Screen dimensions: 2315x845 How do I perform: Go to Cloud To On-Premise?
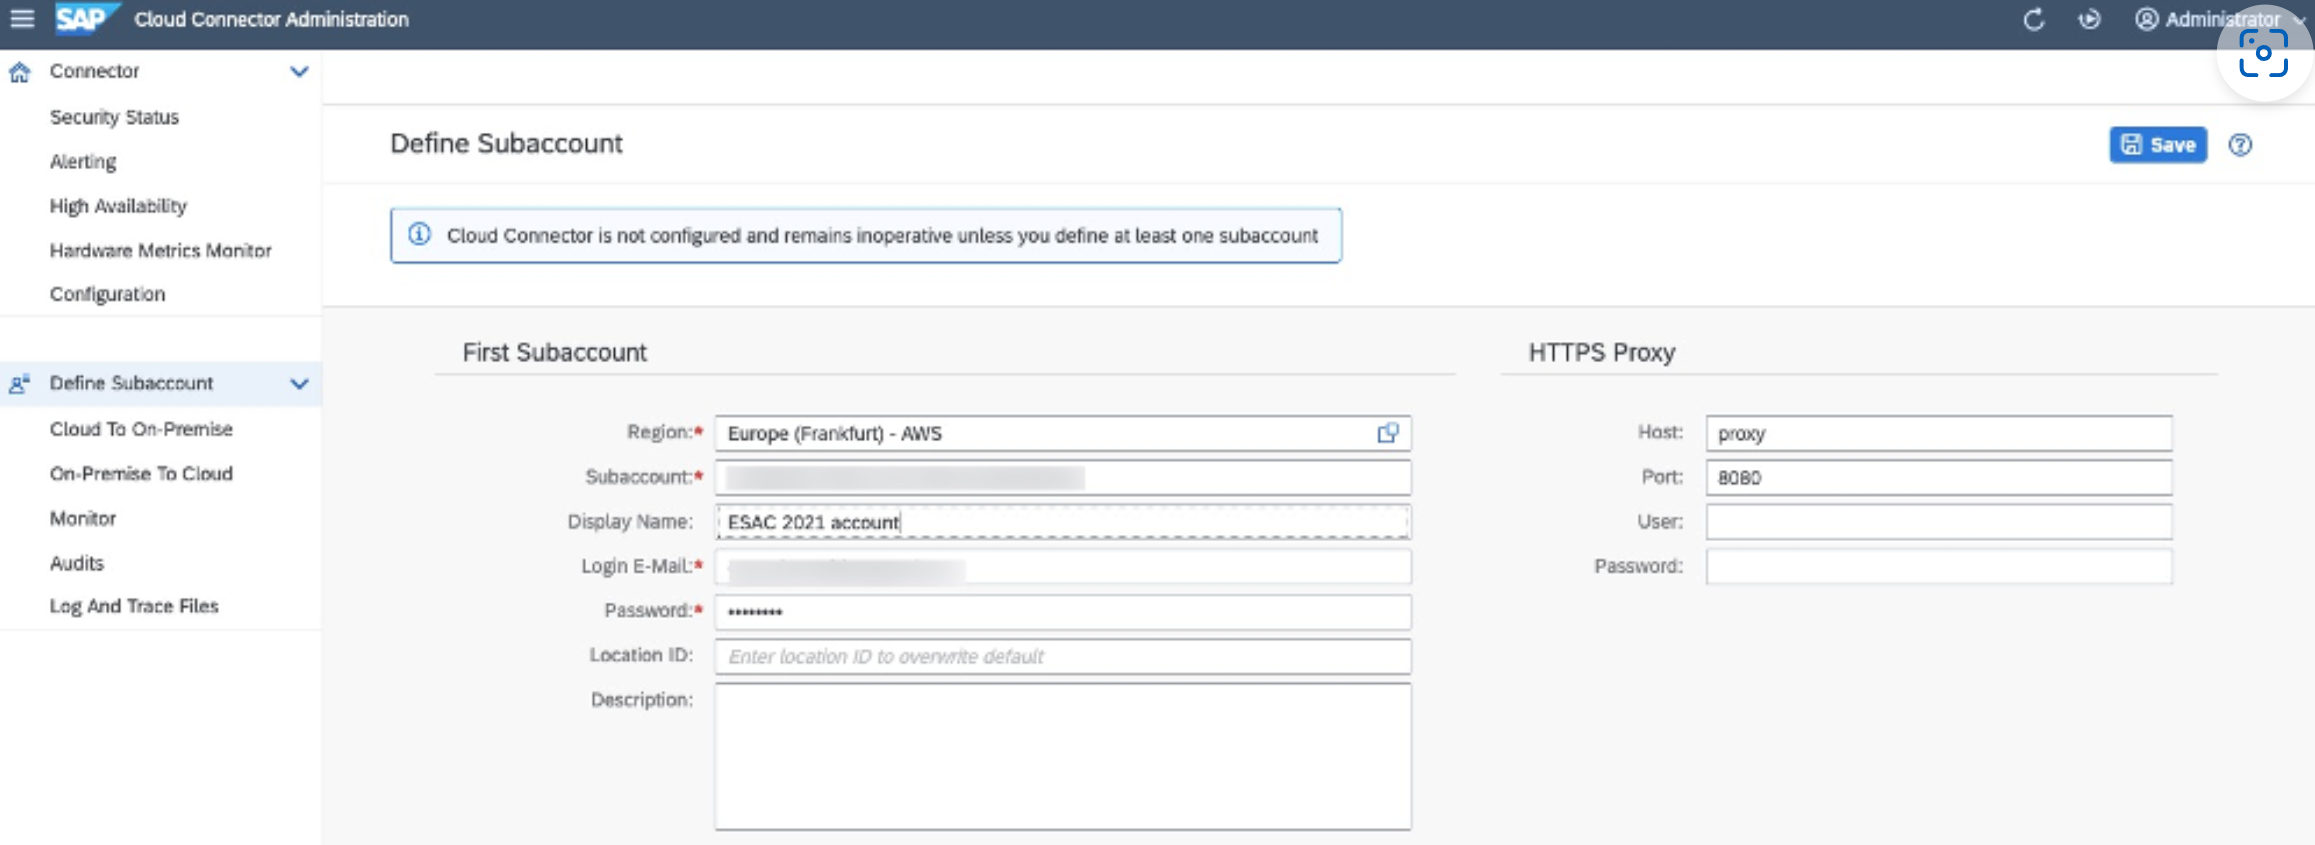click(x=141, y=429)
